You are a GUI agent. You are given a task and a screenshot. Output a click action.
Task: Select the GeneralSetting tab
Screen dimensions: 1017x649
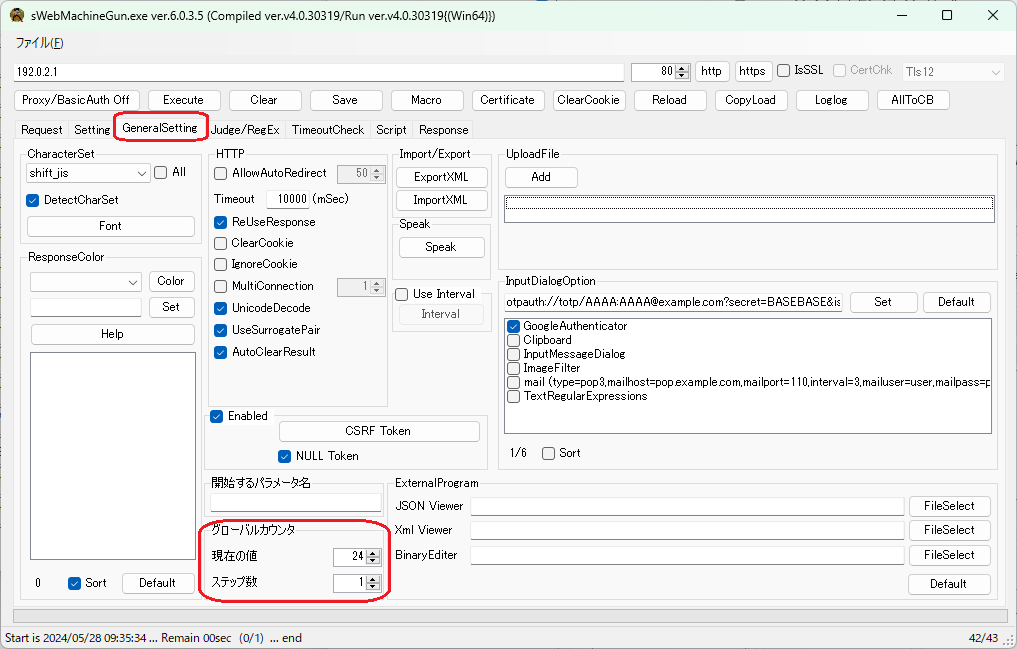point(160,128)
